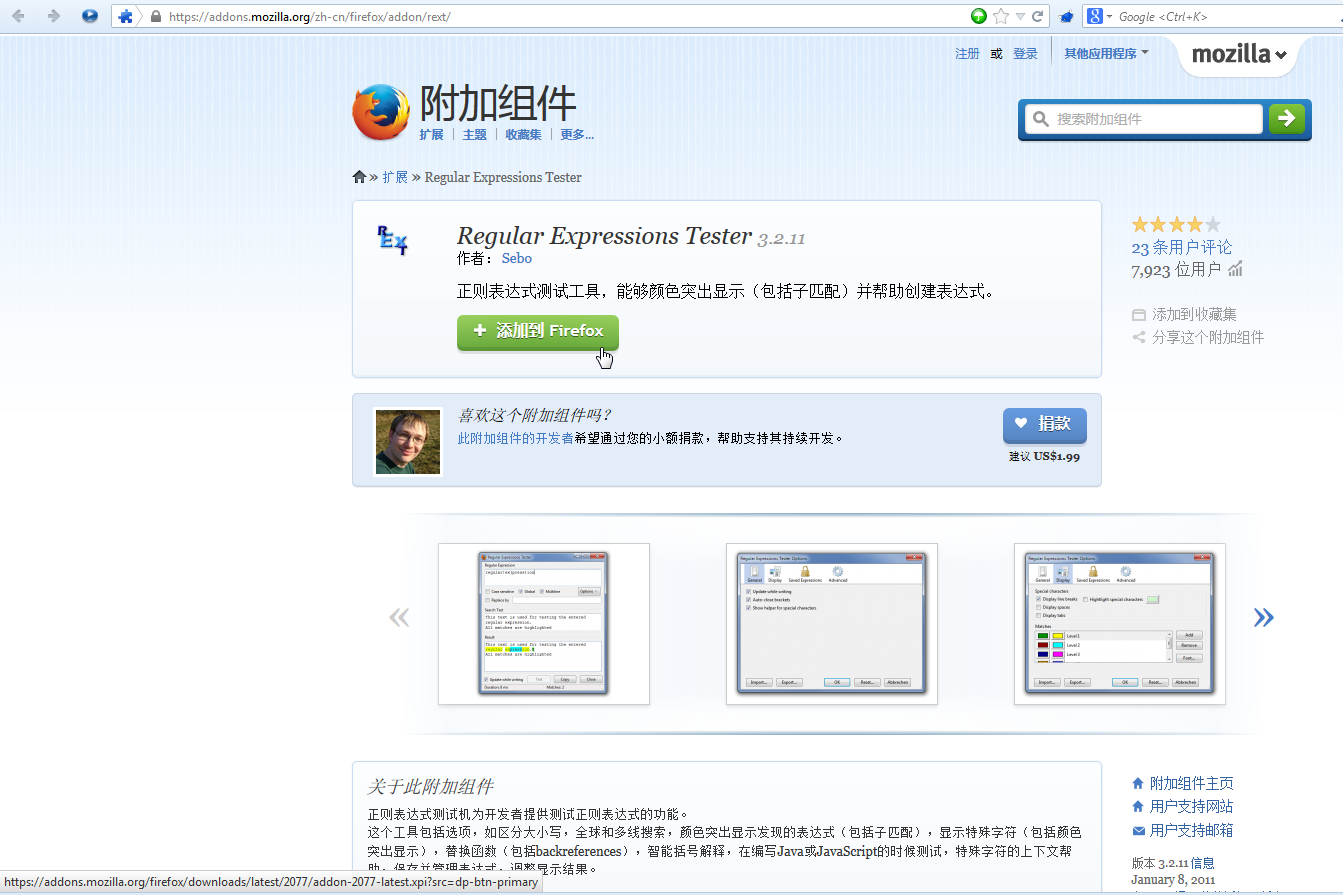Click the statistics chart icon beside user count
This screenshot has width=1343, height=895.
1235,269
